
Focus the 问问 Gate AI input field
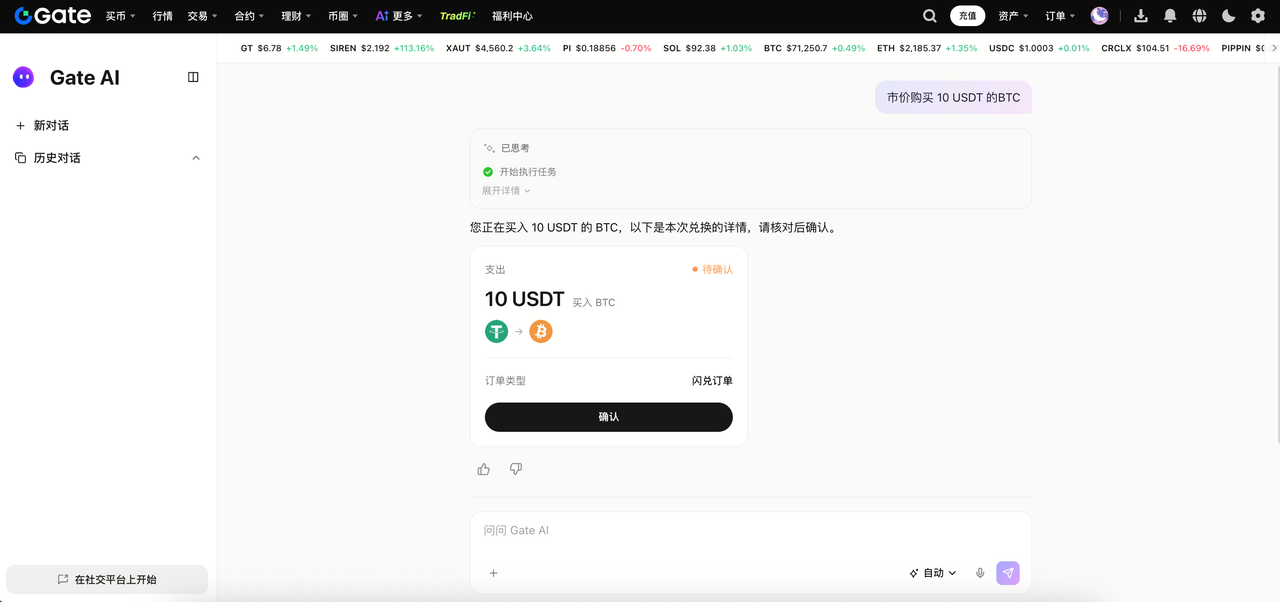point(700,530)
